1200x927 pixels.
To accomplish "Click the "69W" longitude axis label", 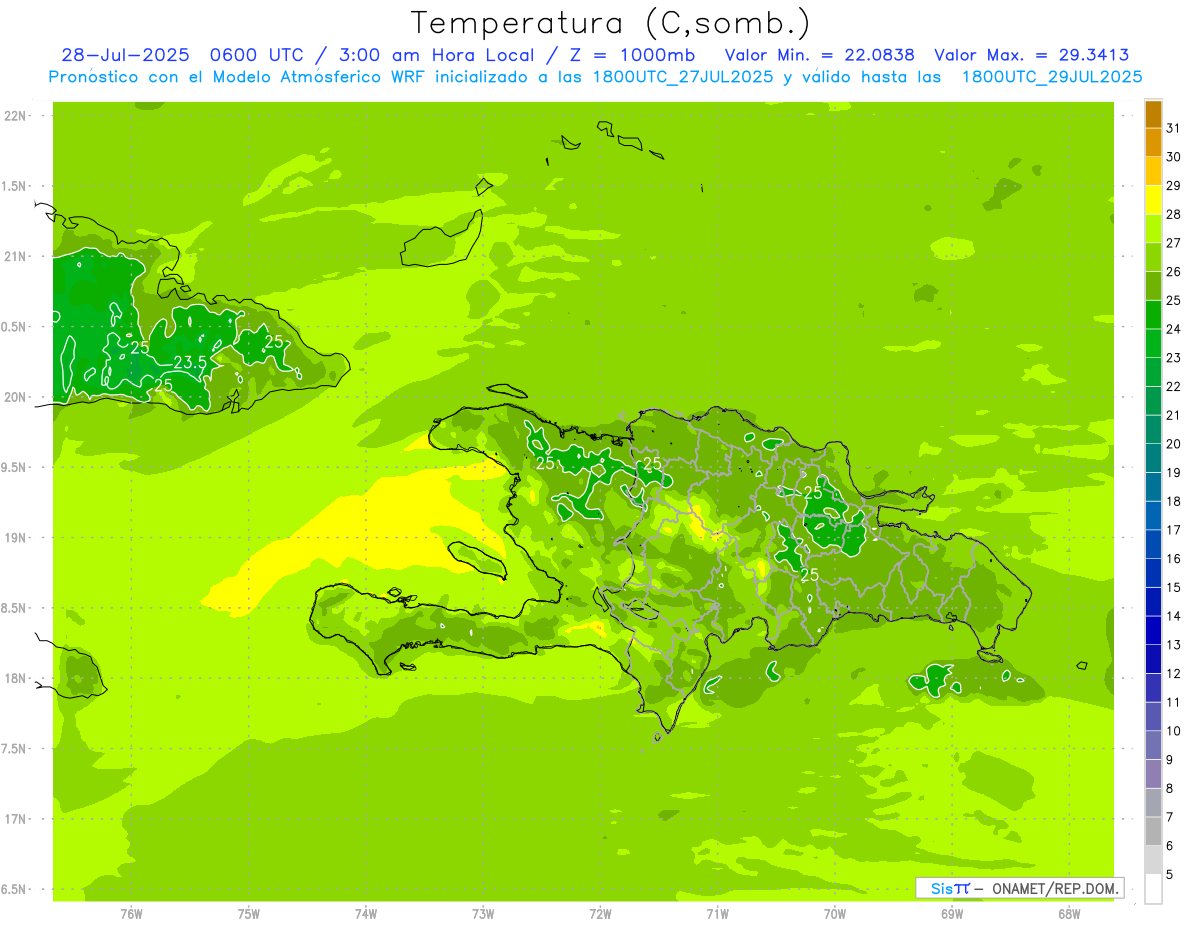I will coord(952,914).
